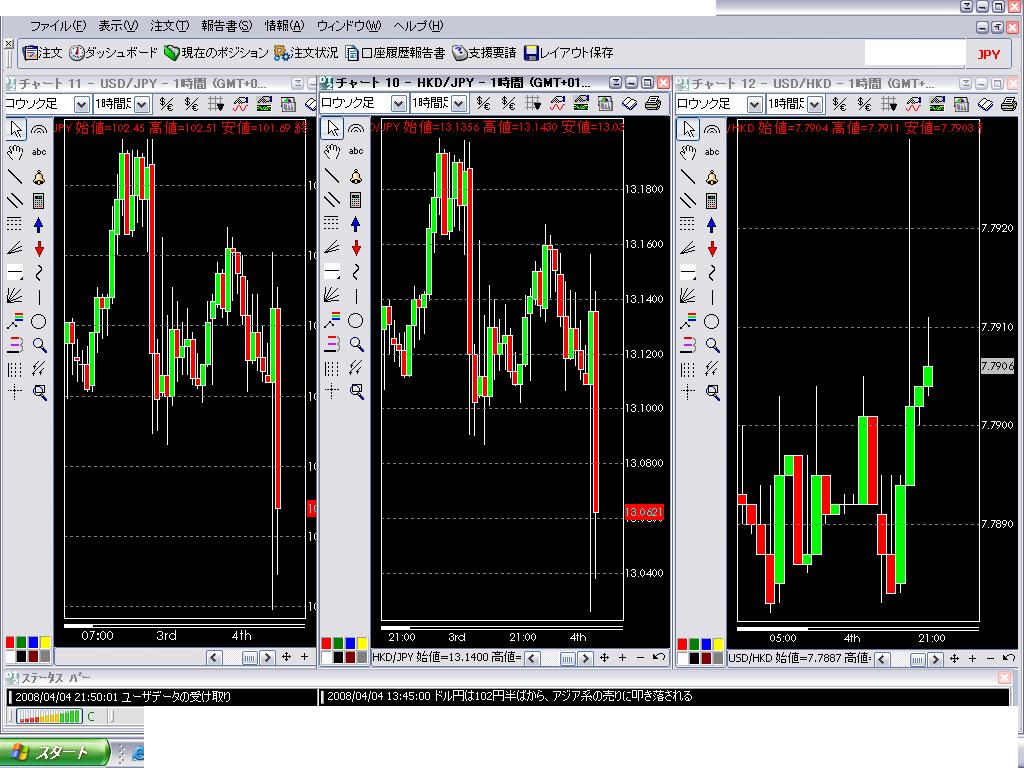Select horizontal dotted lines tool in USD/JPY chart

pos(15,225)
